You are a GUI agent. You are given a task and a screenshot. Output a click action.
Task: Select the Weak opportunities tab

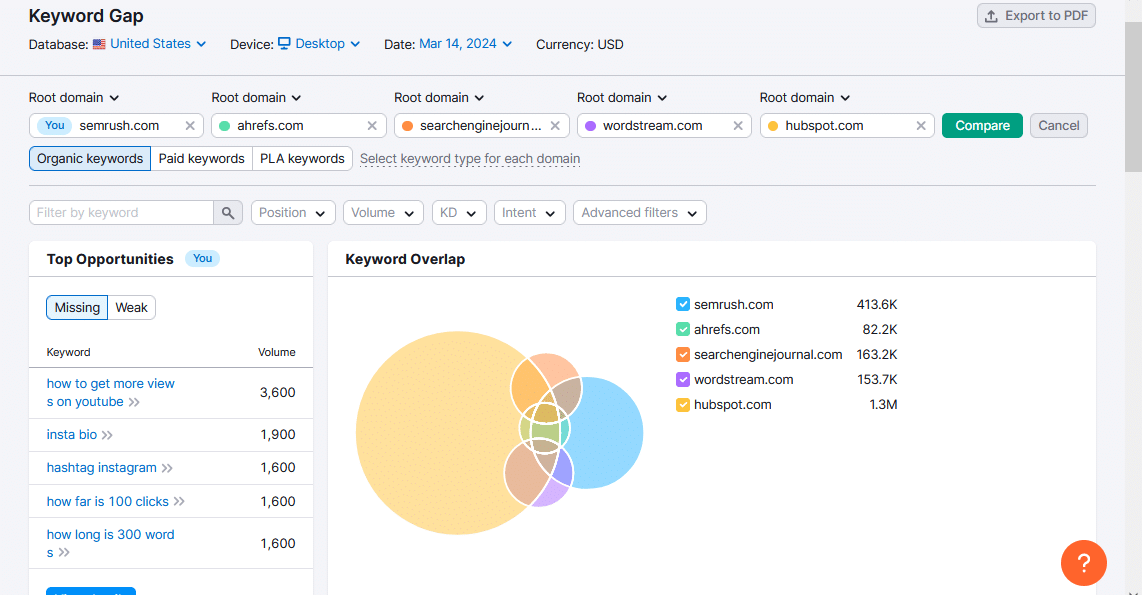131,307
